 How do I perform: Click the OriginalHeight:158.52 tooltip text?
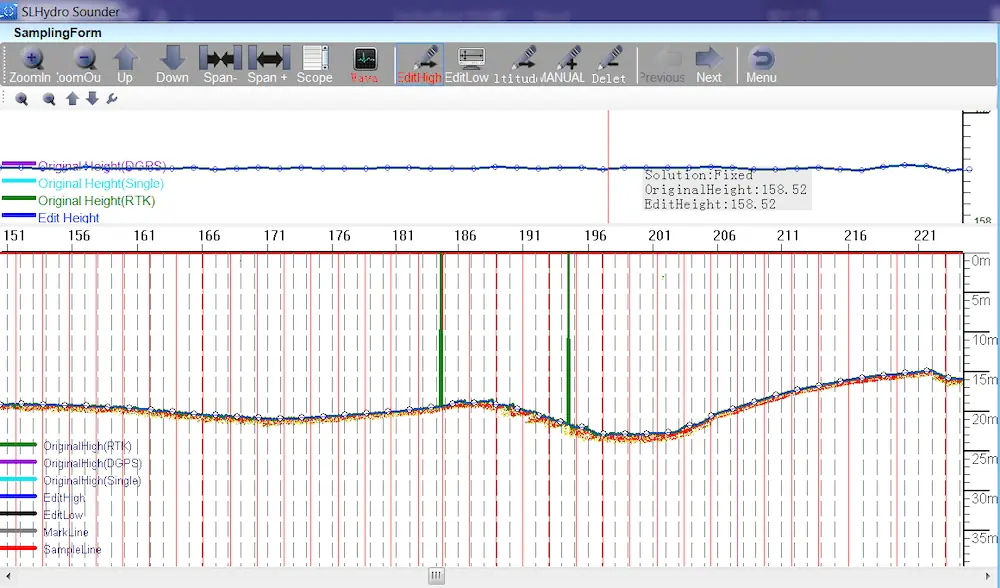pos(725,189)
